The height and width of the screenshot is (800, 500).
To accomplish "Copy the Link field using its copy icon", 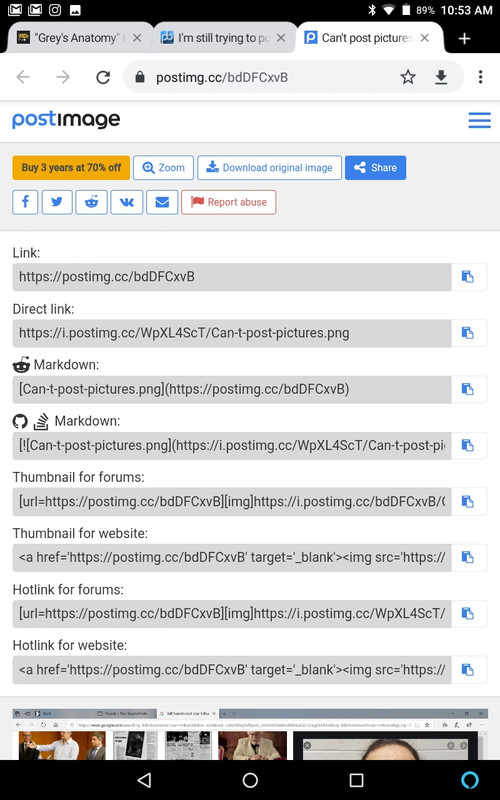I will 468,277.
